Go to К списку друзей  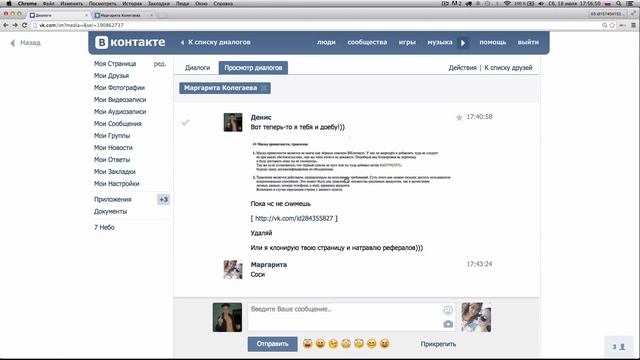[x=508, y=68]
